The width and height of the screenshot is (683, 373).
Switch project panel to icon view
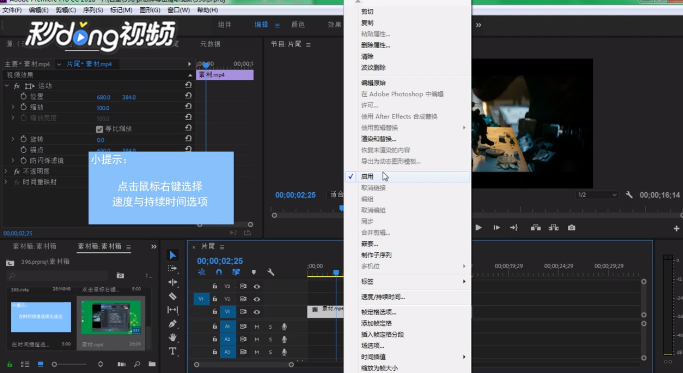click(x=41, y=364)
